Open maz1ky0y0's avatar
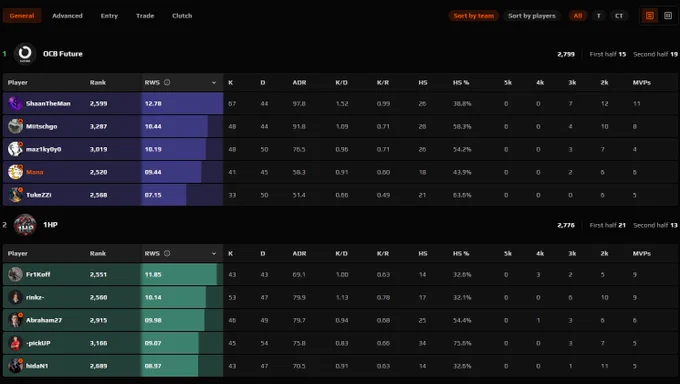Screen dimensions: 680x384 15,149
